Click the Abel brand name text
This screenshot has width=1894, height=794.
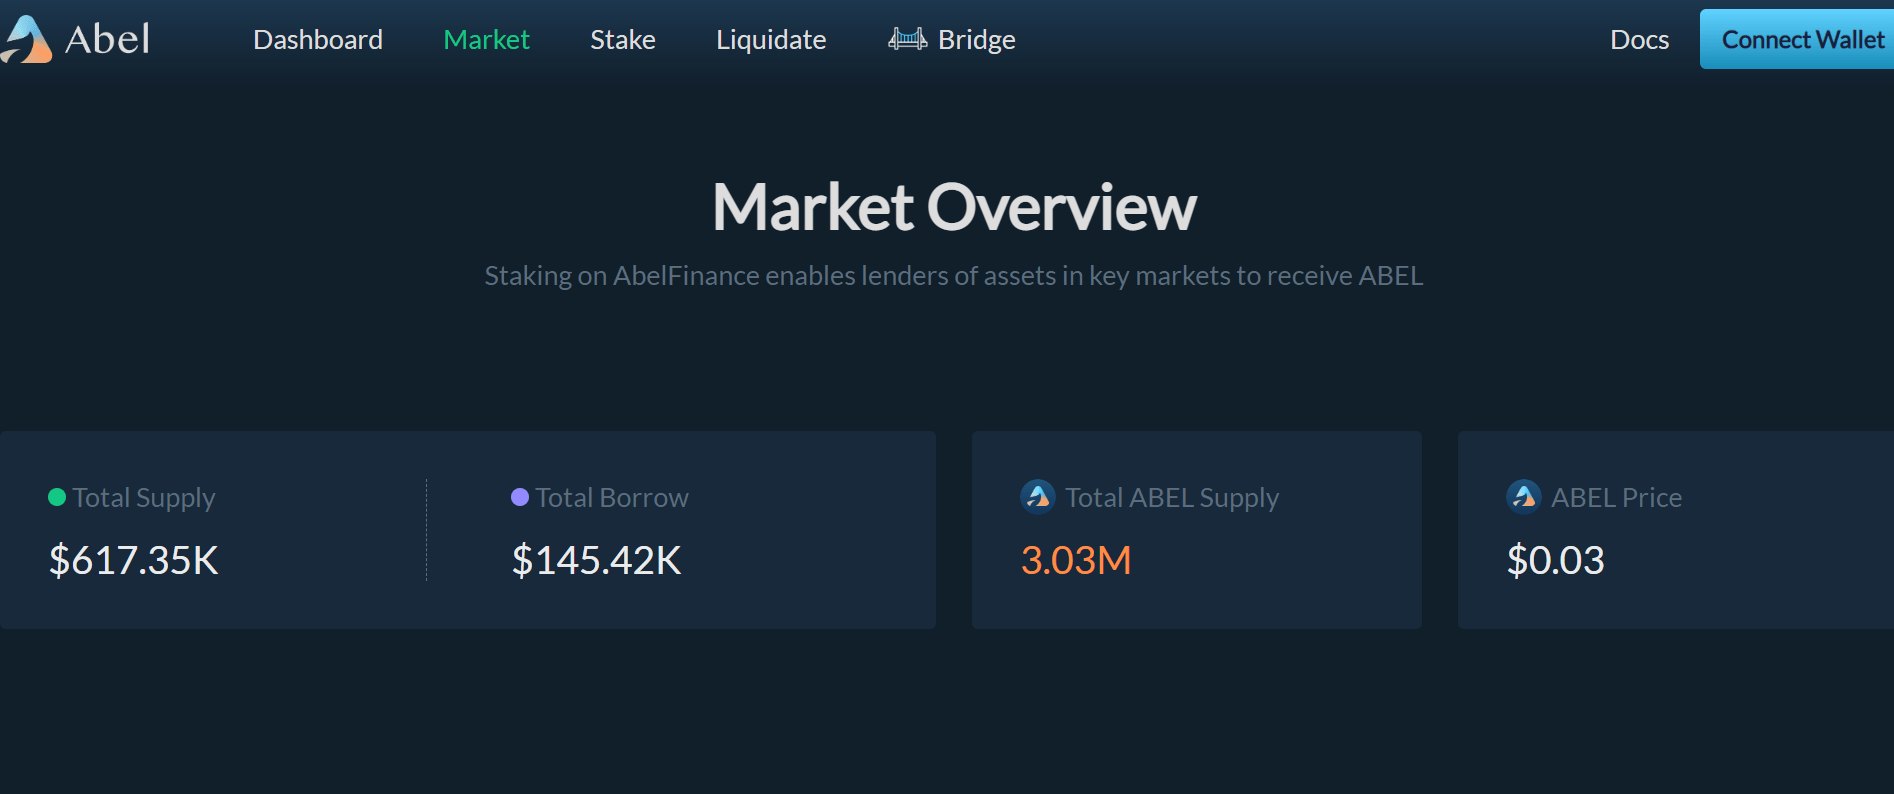coord(107,40)
